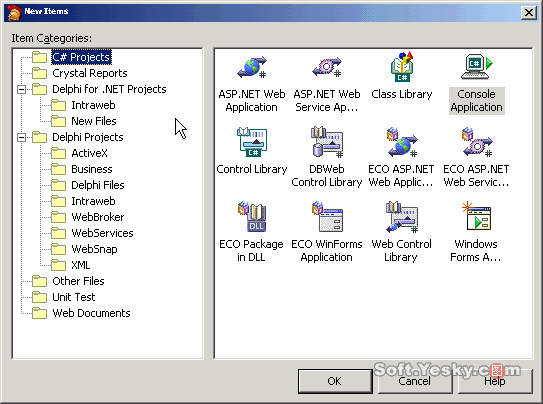Click the Web Documents folder icon
This screenshot has width=543, height=404.
tap(39, 313)
